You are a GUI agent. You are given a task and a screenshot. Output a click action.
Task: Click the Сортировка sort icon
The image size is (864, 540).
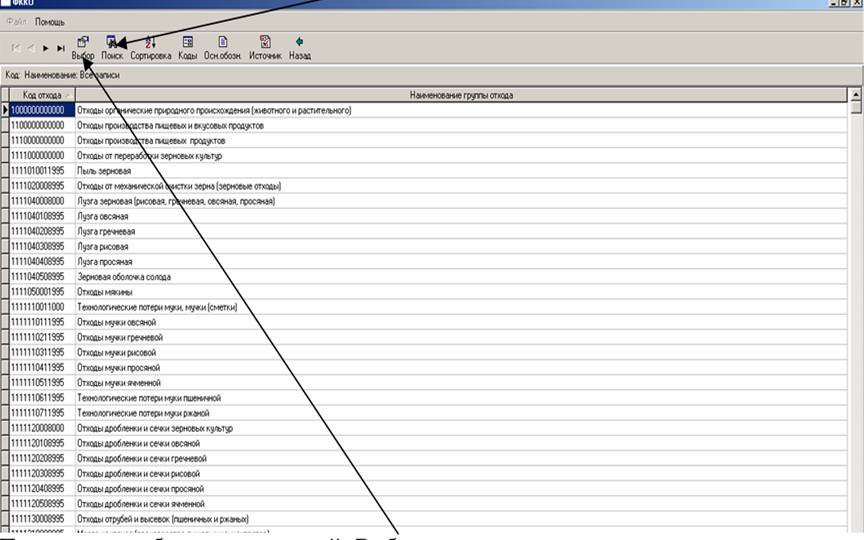151,47
